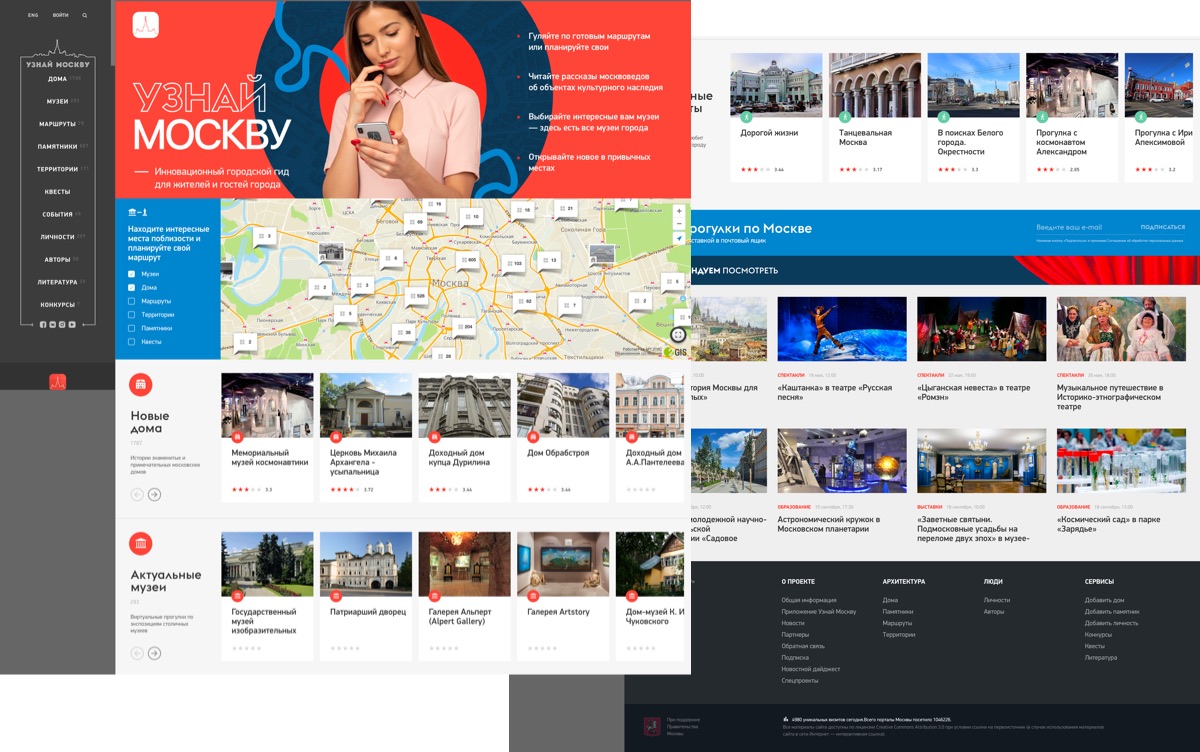Click the white app logo in banner
Screen dimensions: 1200x752
146,25
